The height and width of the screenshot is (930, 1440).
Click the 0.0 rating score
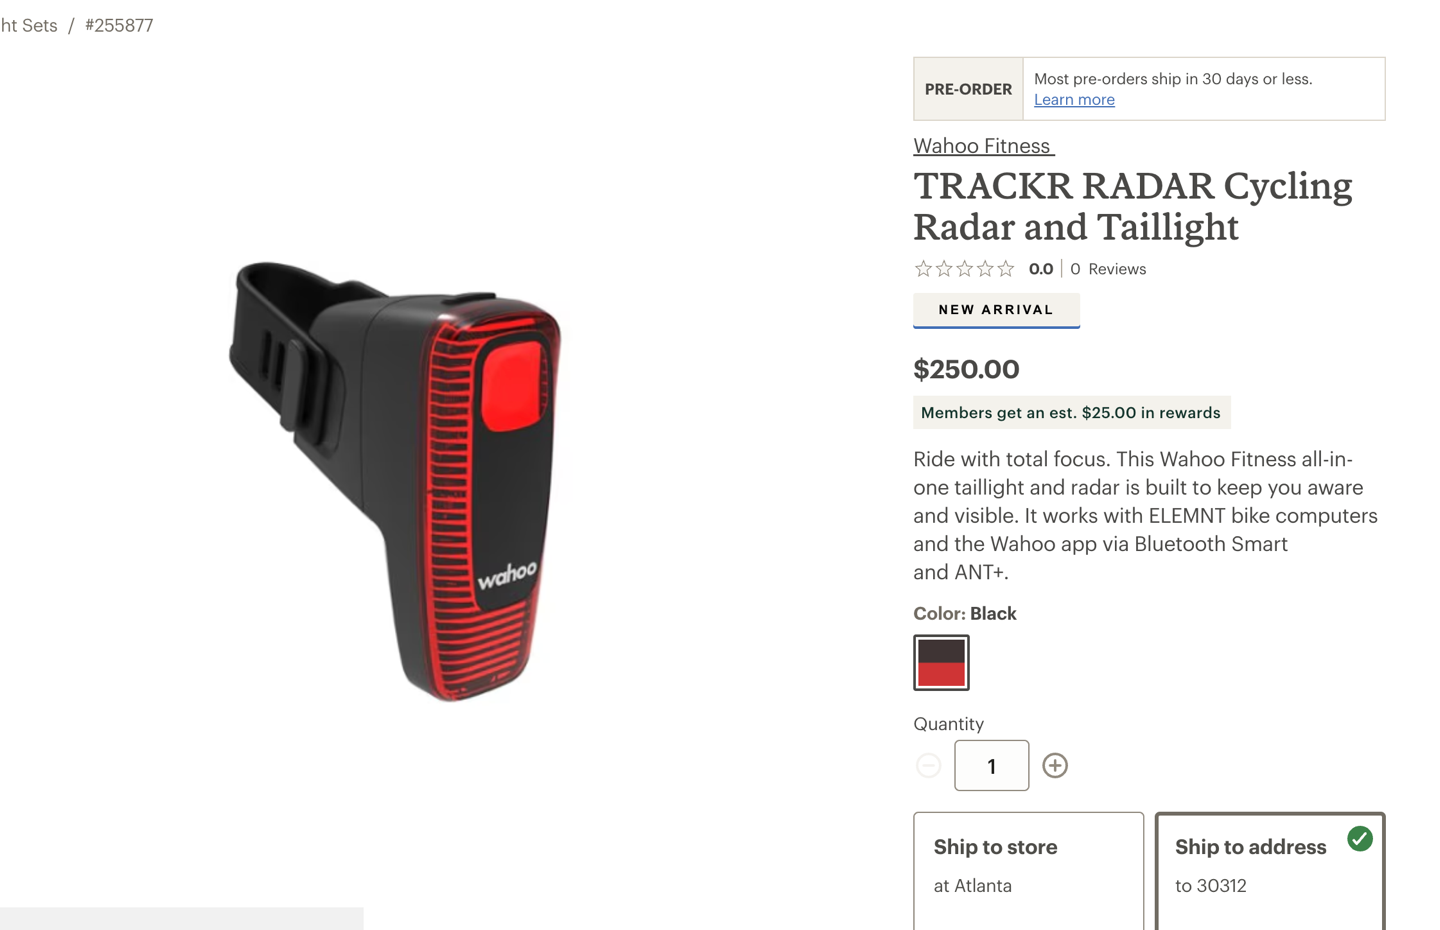(x=1041, y=269)
